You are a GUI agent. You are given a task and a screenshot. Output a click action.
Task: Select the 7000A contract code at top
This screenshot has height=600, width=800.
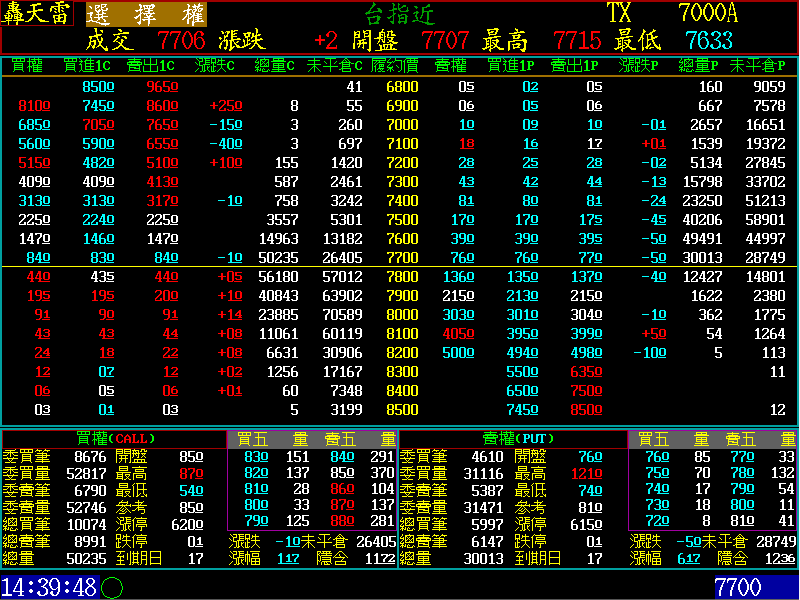[x=707, y=13]
